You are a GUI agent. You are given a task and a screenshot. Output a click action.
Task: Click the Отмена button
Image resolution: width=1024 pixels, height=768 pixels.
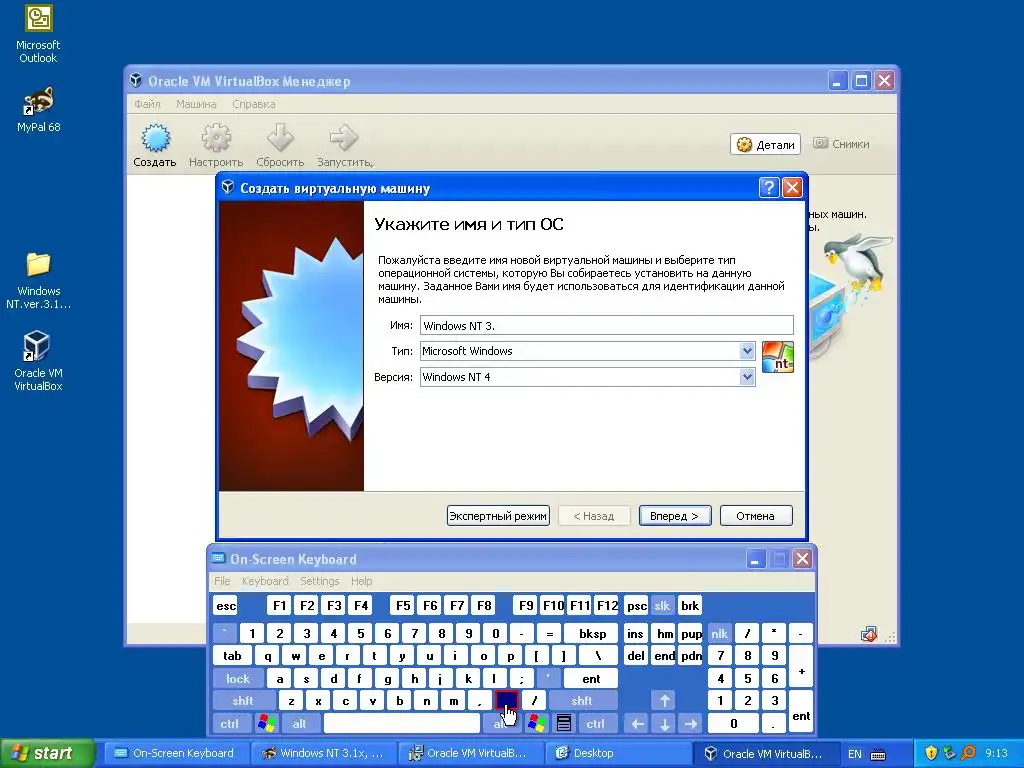coord(756,516)
